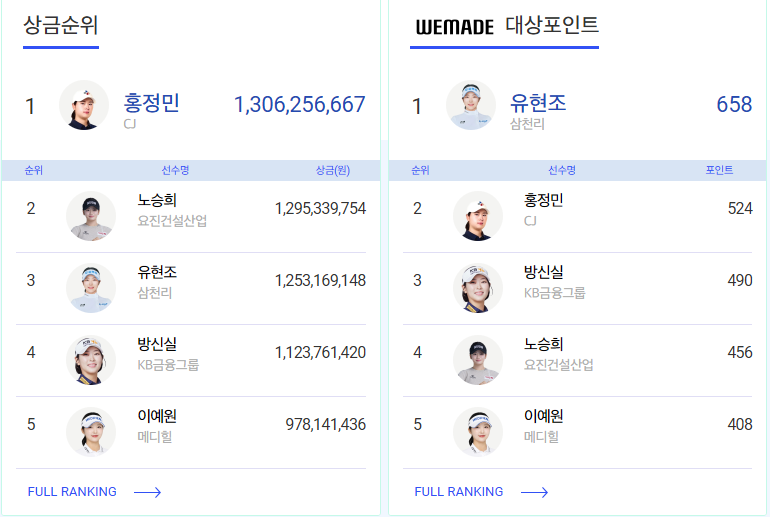Click 홍정민 photo in Daesang points rank 2
Viewport: 770px width, 517px height.
[478, 216]
